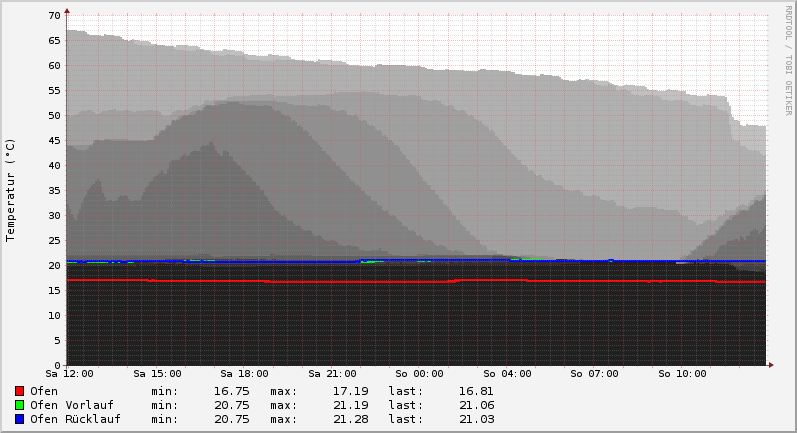Select the So 10:00 time label
This screenshot has width=797, height=433.
pos(682,374)
